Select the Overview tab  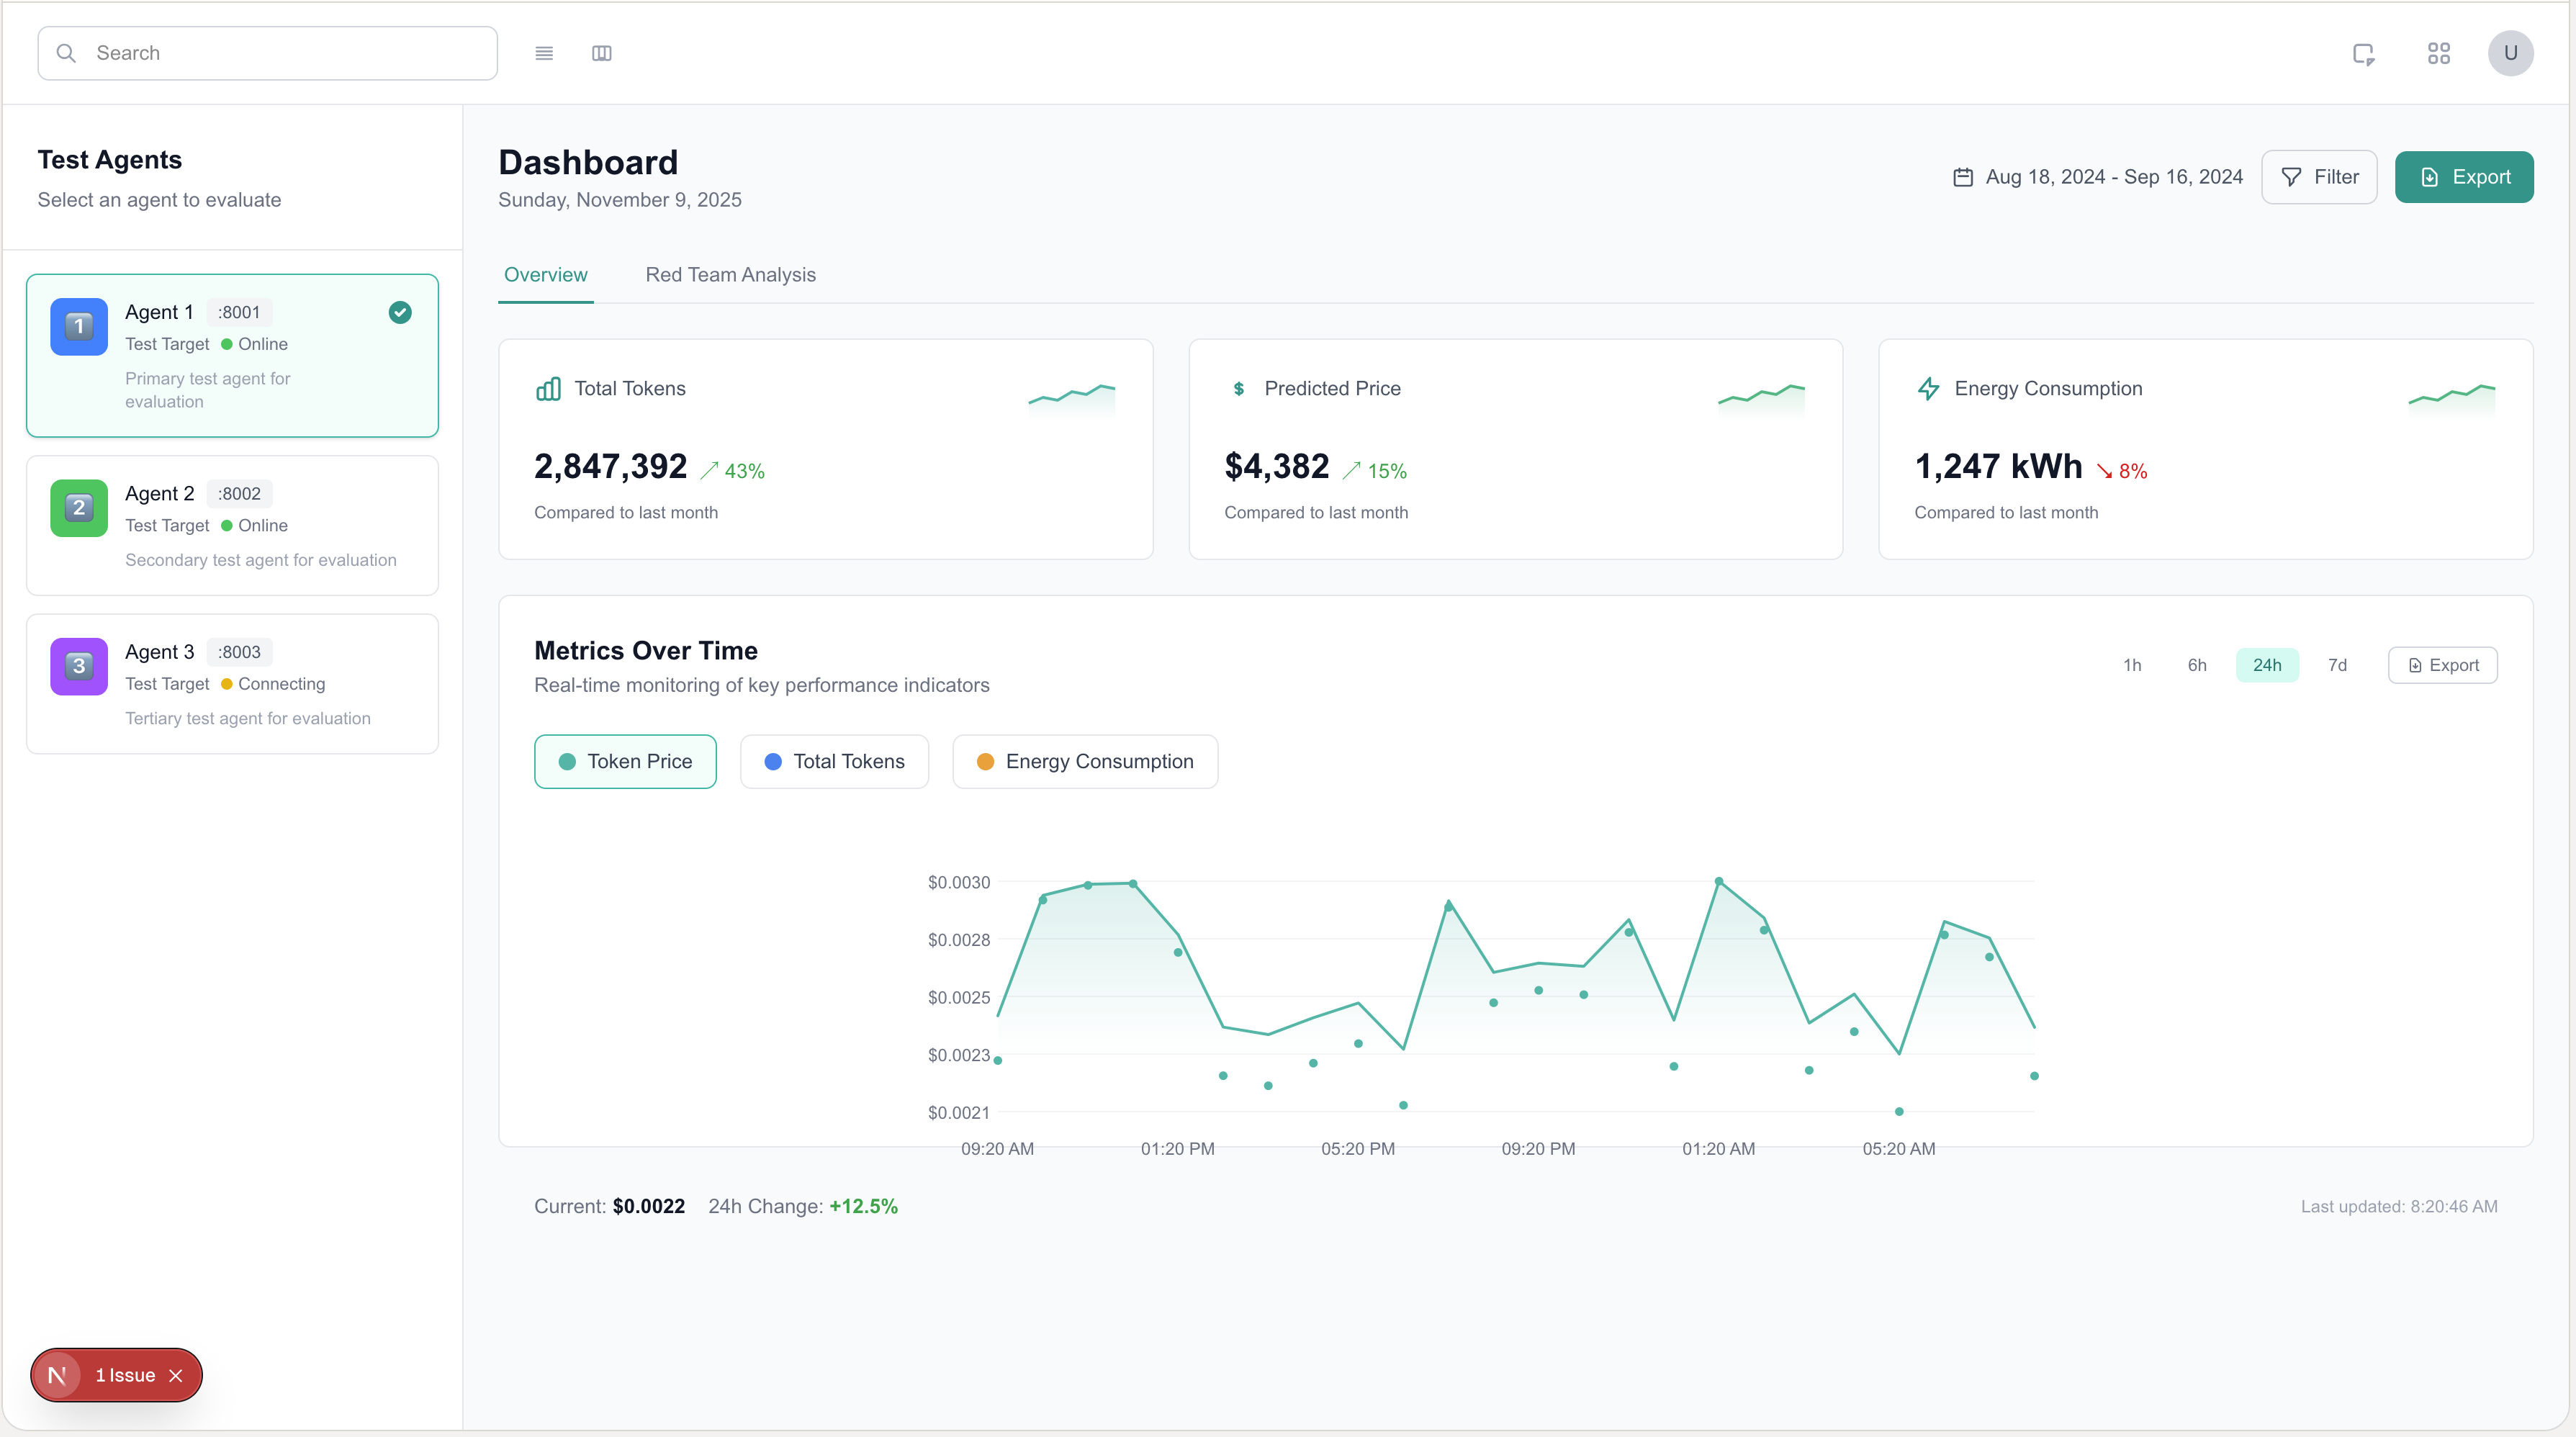point(545,275)
